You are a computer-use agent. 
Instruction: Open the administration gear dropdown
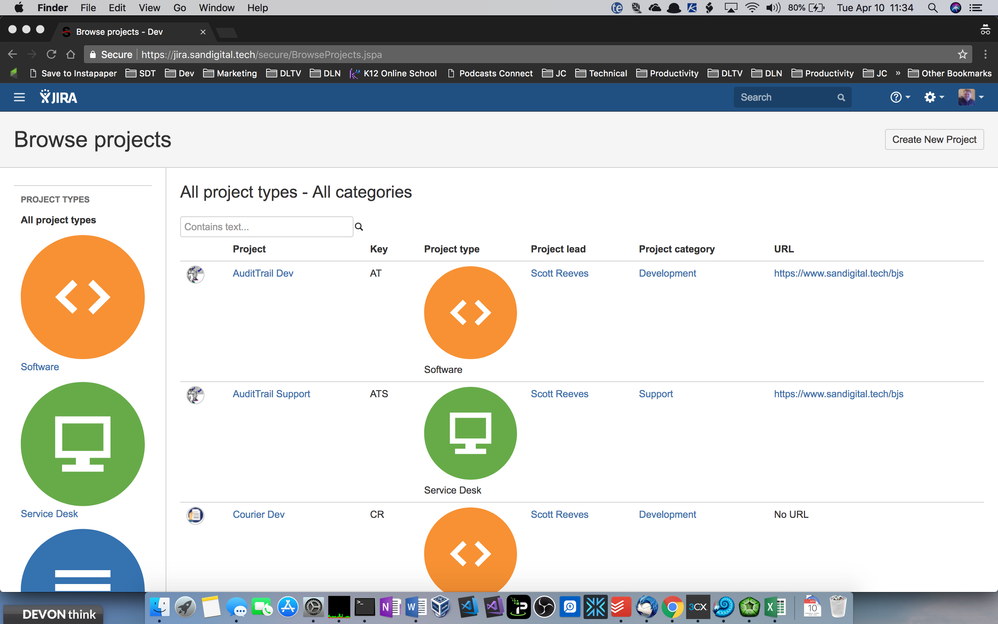click(x=934, y=97)
